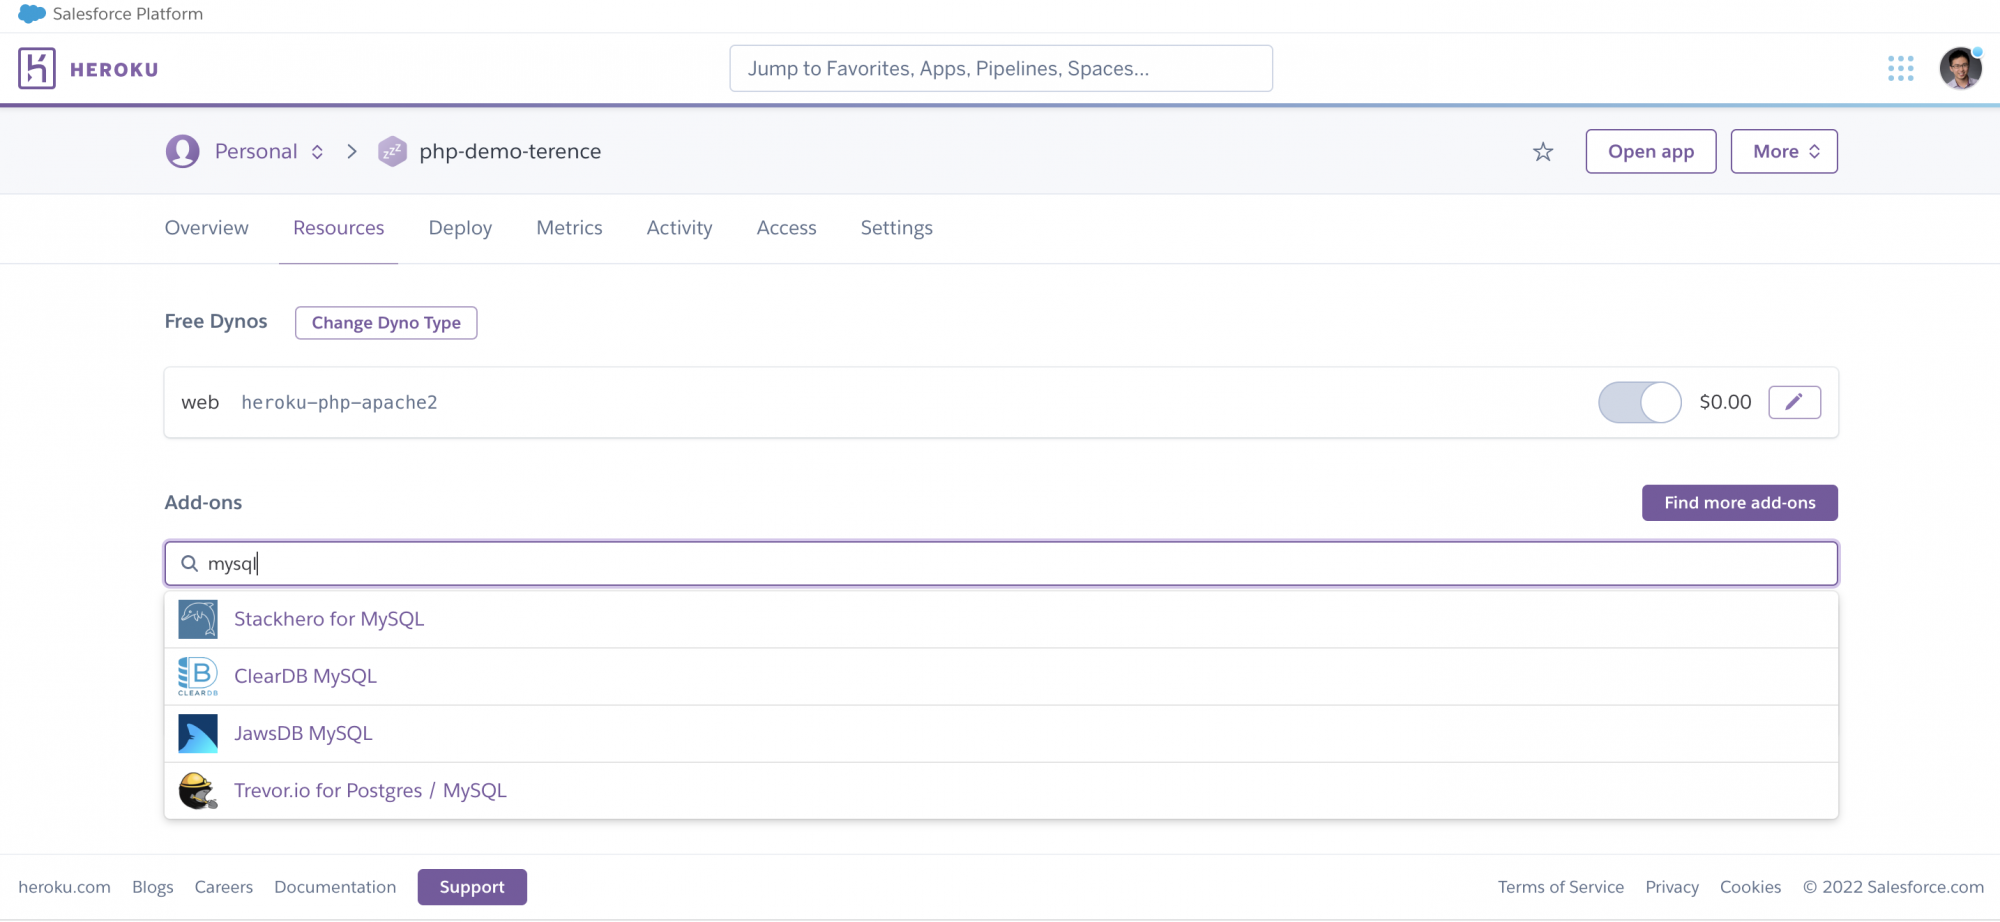Screen dimensions: 2000x922
Task: Open the Terms of Service link
Action: click(x=1560, y=887)
